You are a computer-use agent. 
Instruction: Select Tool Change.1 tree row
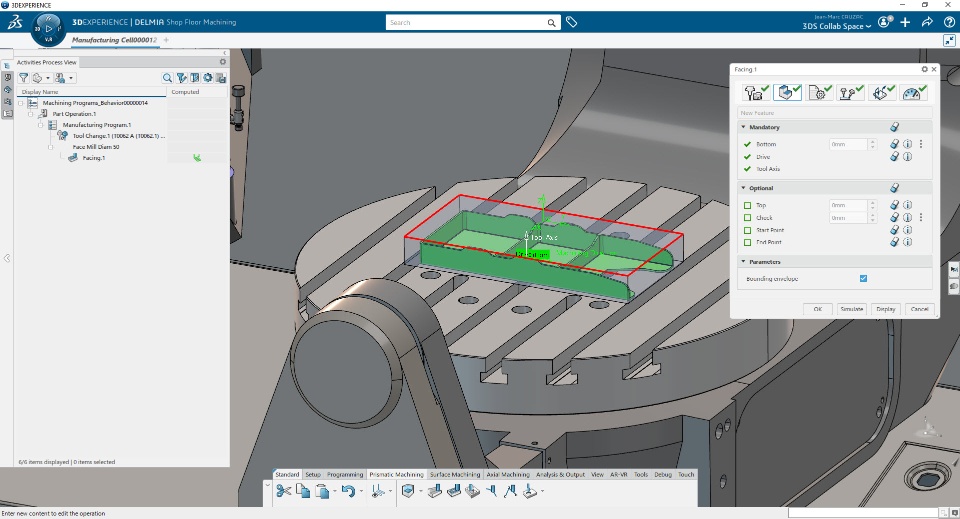click(119, 136)
